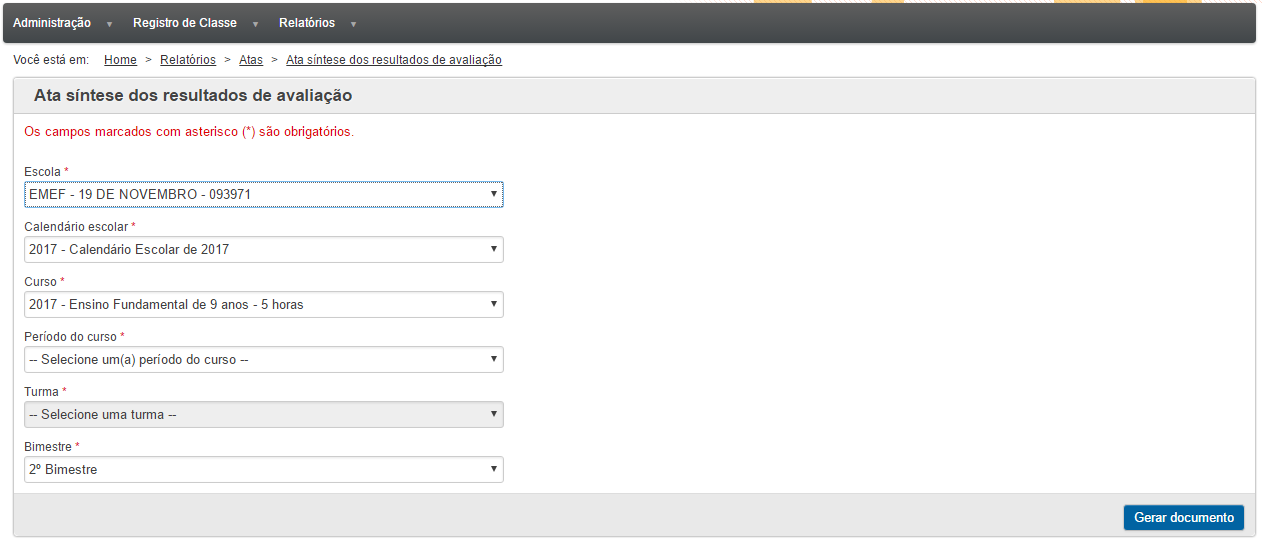Image resolution: width=1264 pixels, height=544 pixels.
Task: Click the Escola dropdown arrow icon
Action: click(494, 194)
